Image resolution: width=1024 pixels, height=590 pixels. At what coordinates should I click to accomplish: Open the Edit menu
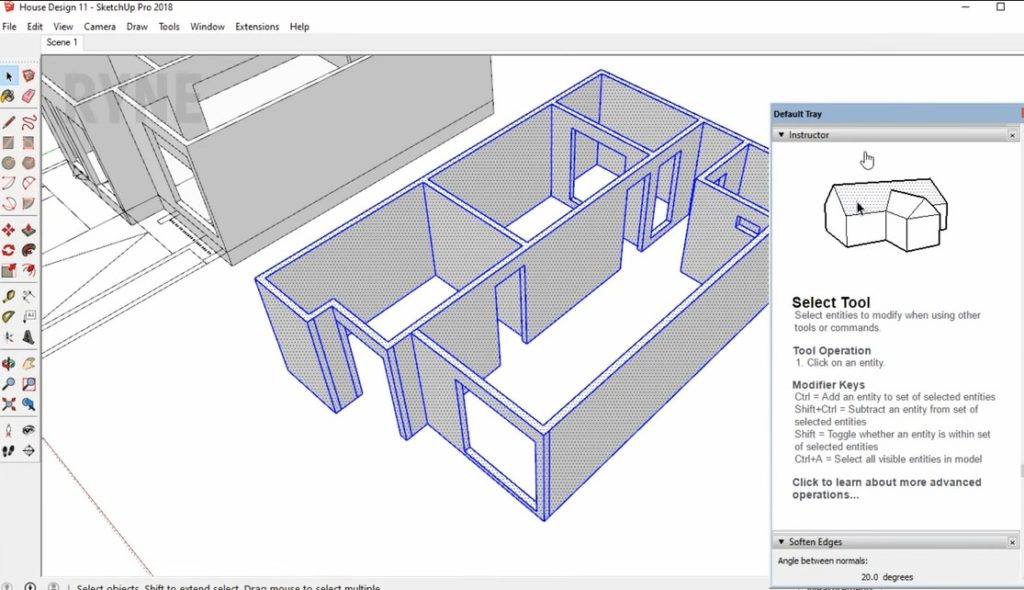35,27
